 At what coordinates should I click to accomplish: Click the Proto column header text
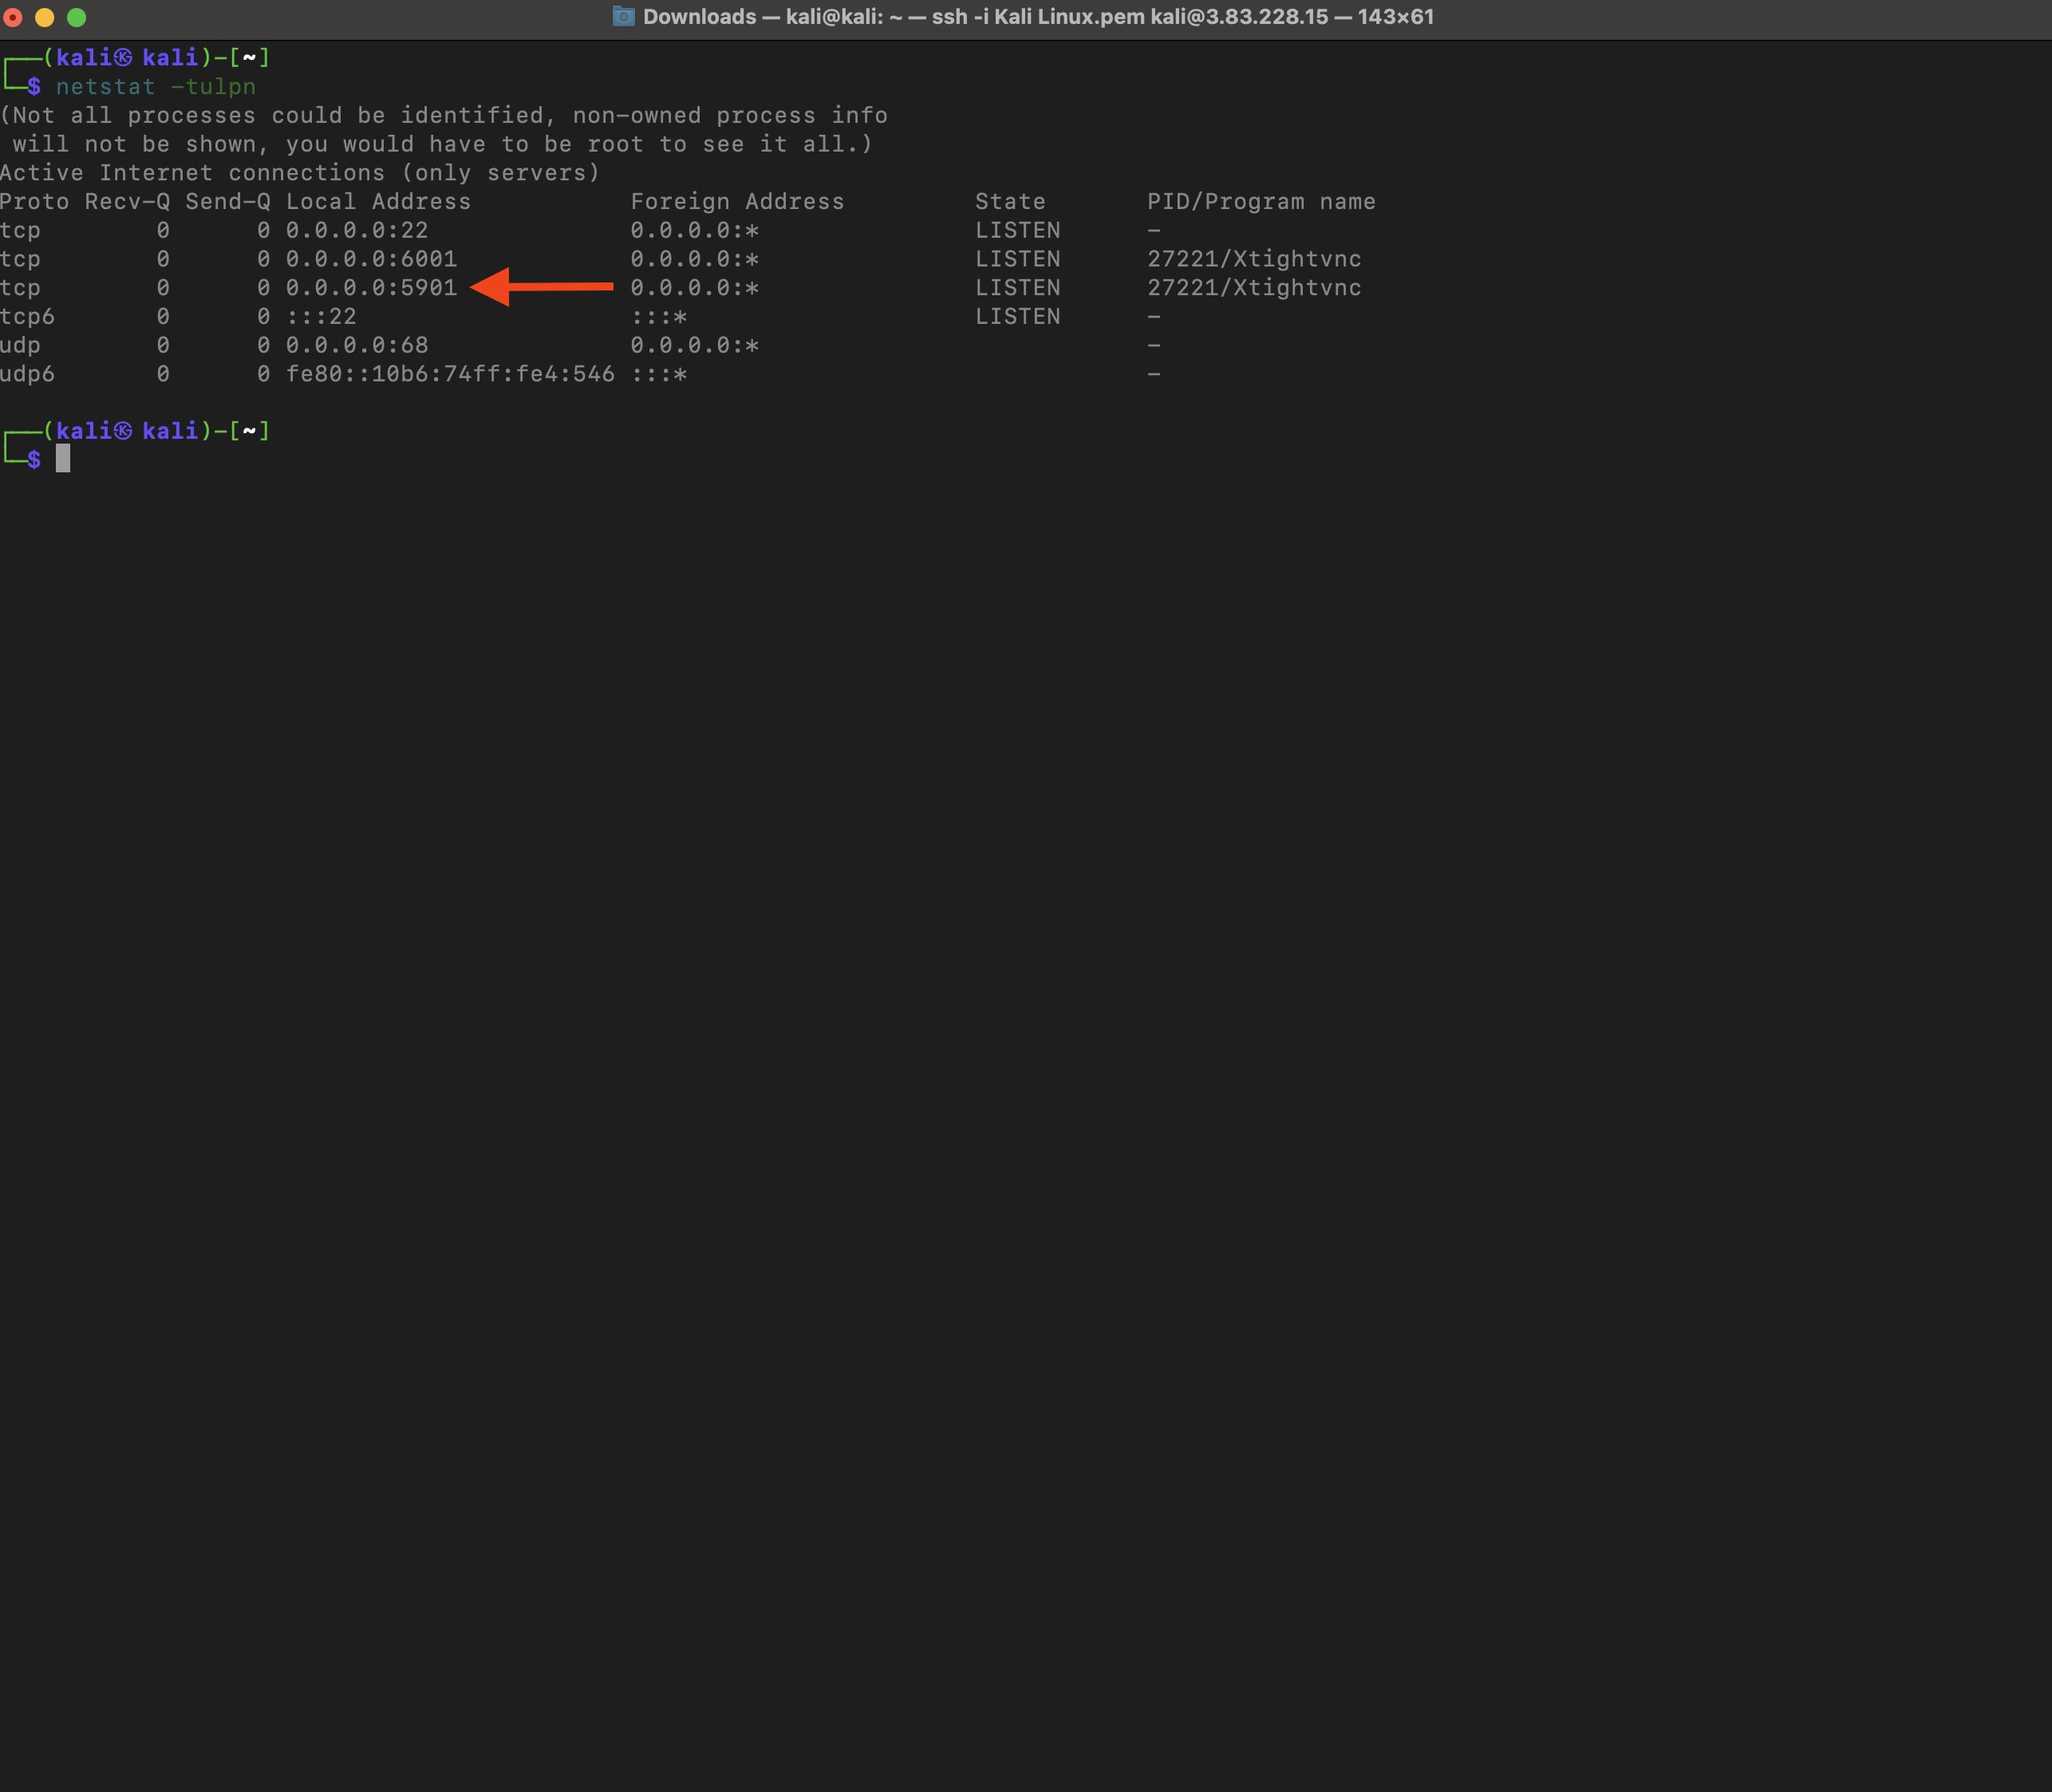[x=34, y=201]
